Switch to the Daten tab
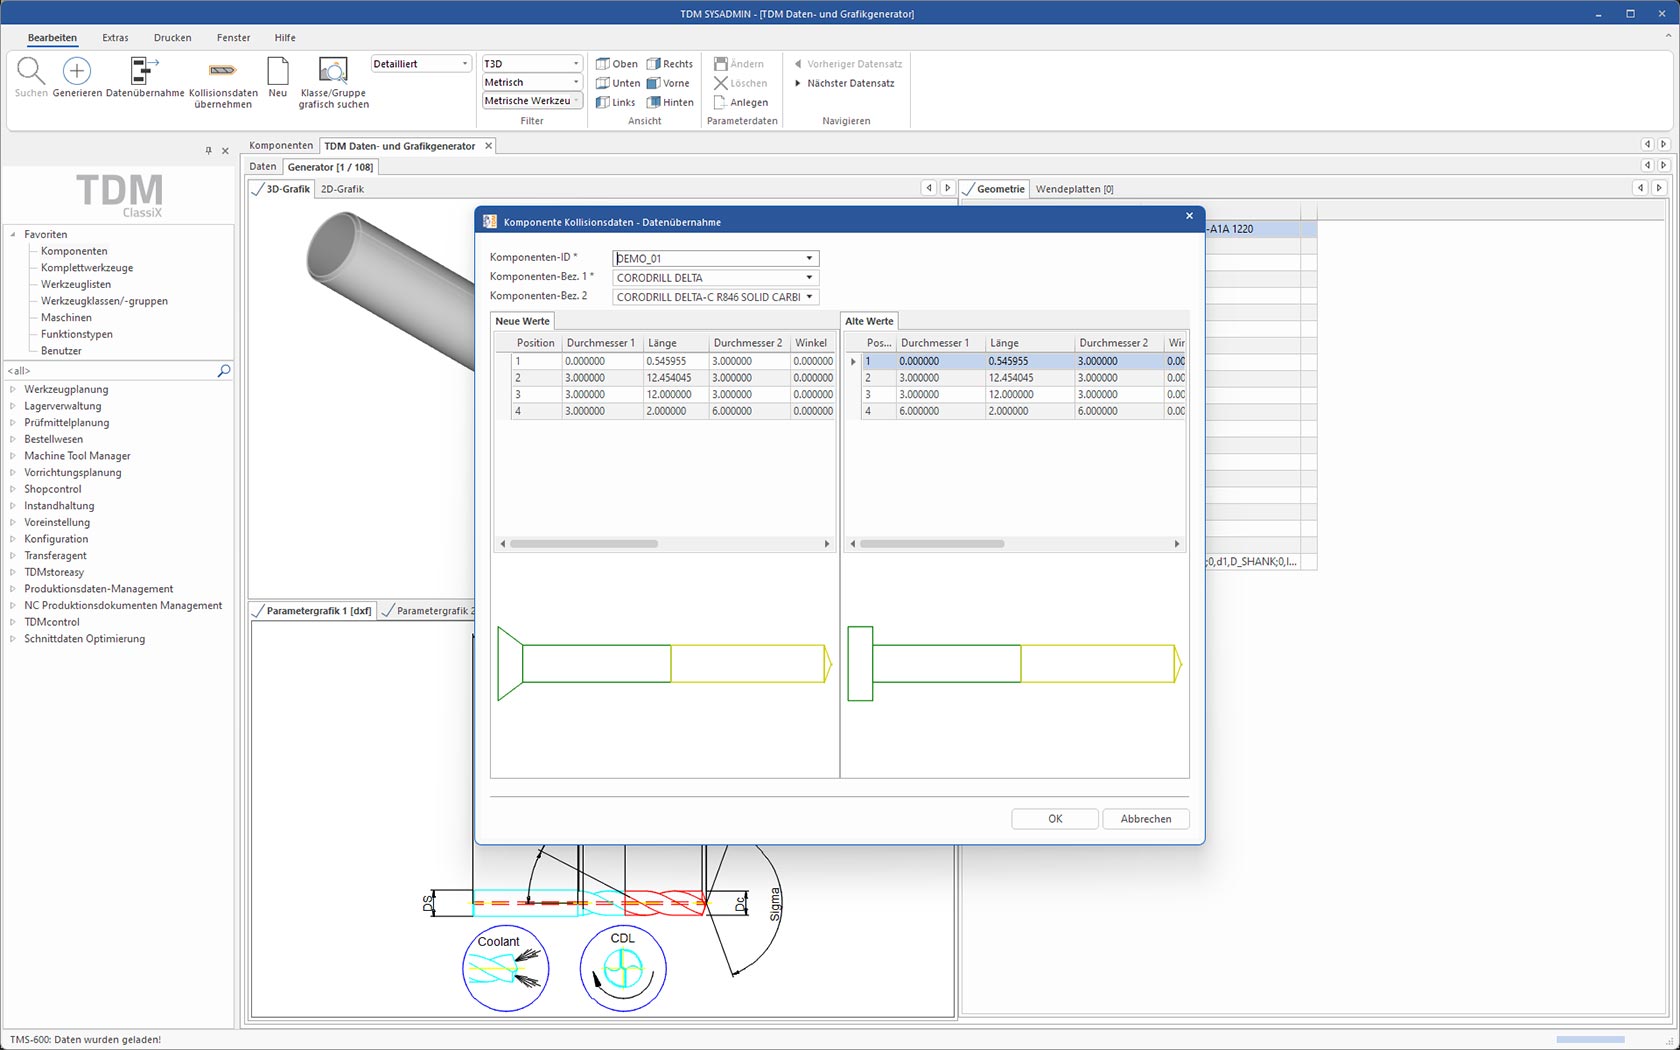1680x1050 pixels. click(263, 167)
